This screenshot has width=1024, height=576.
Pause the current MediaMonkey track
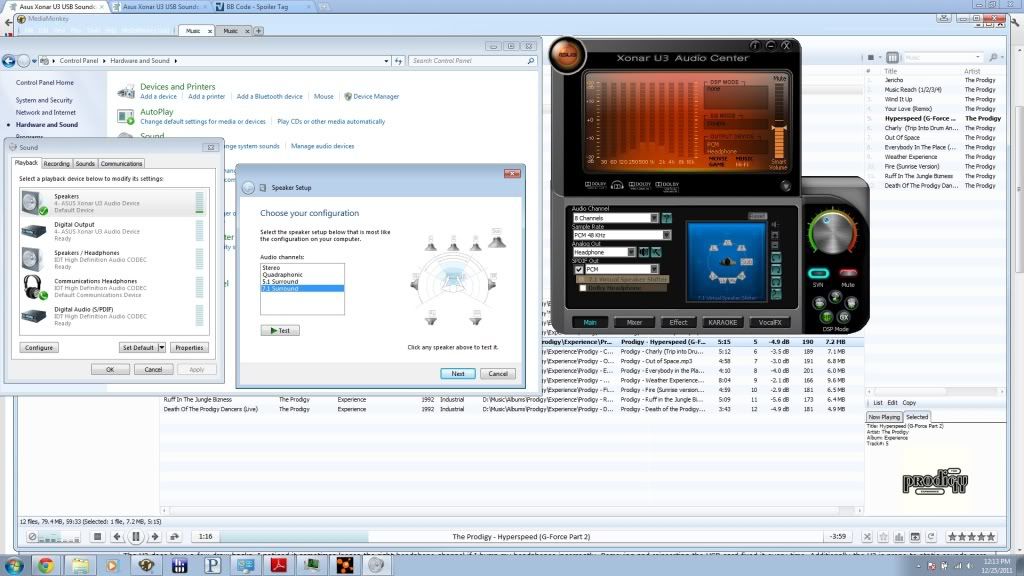136,537
